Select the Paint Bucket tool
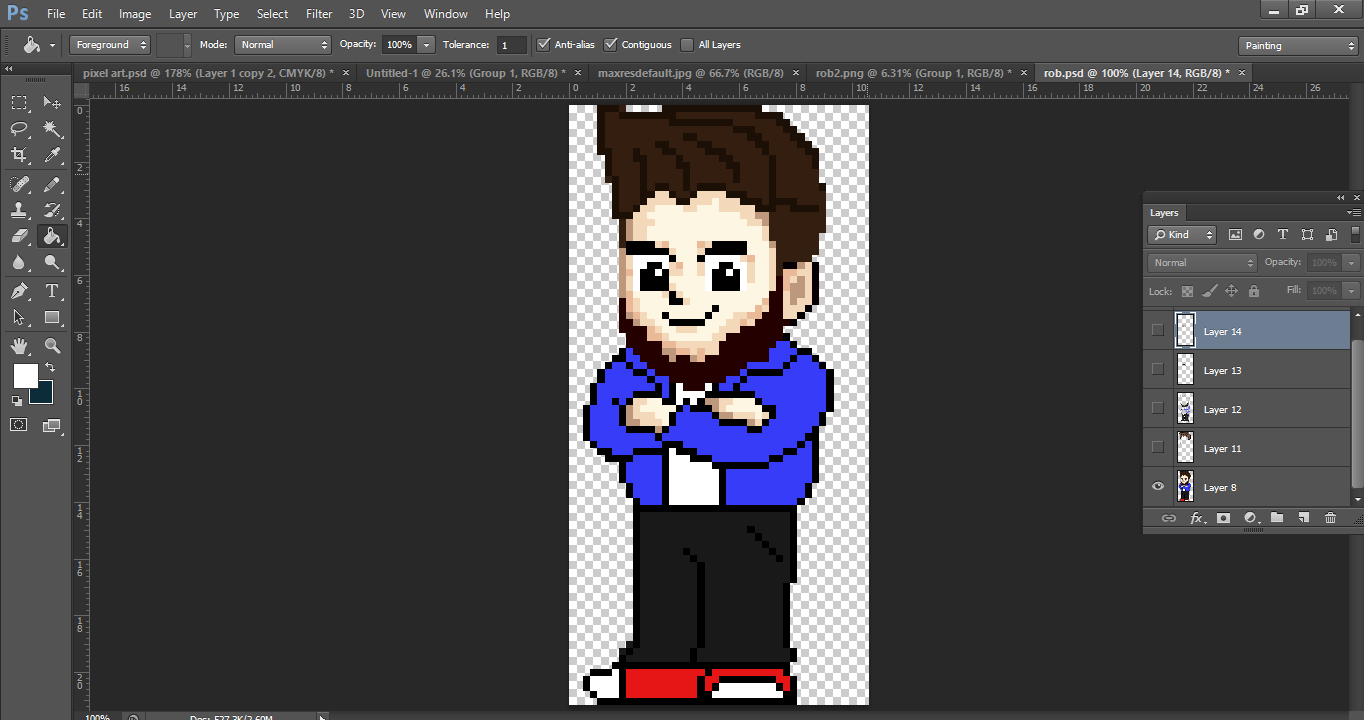The height and width of the screenshot is (720, 1364). pyautogui.click(x=52, y=236)
